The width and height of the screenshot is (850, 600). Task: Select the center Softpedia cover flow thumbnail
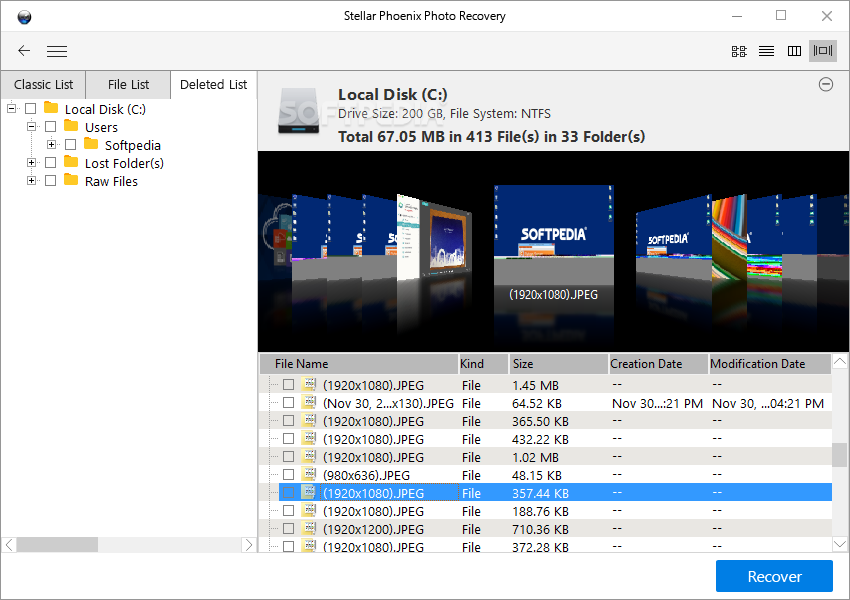click(x=553, y=234)
